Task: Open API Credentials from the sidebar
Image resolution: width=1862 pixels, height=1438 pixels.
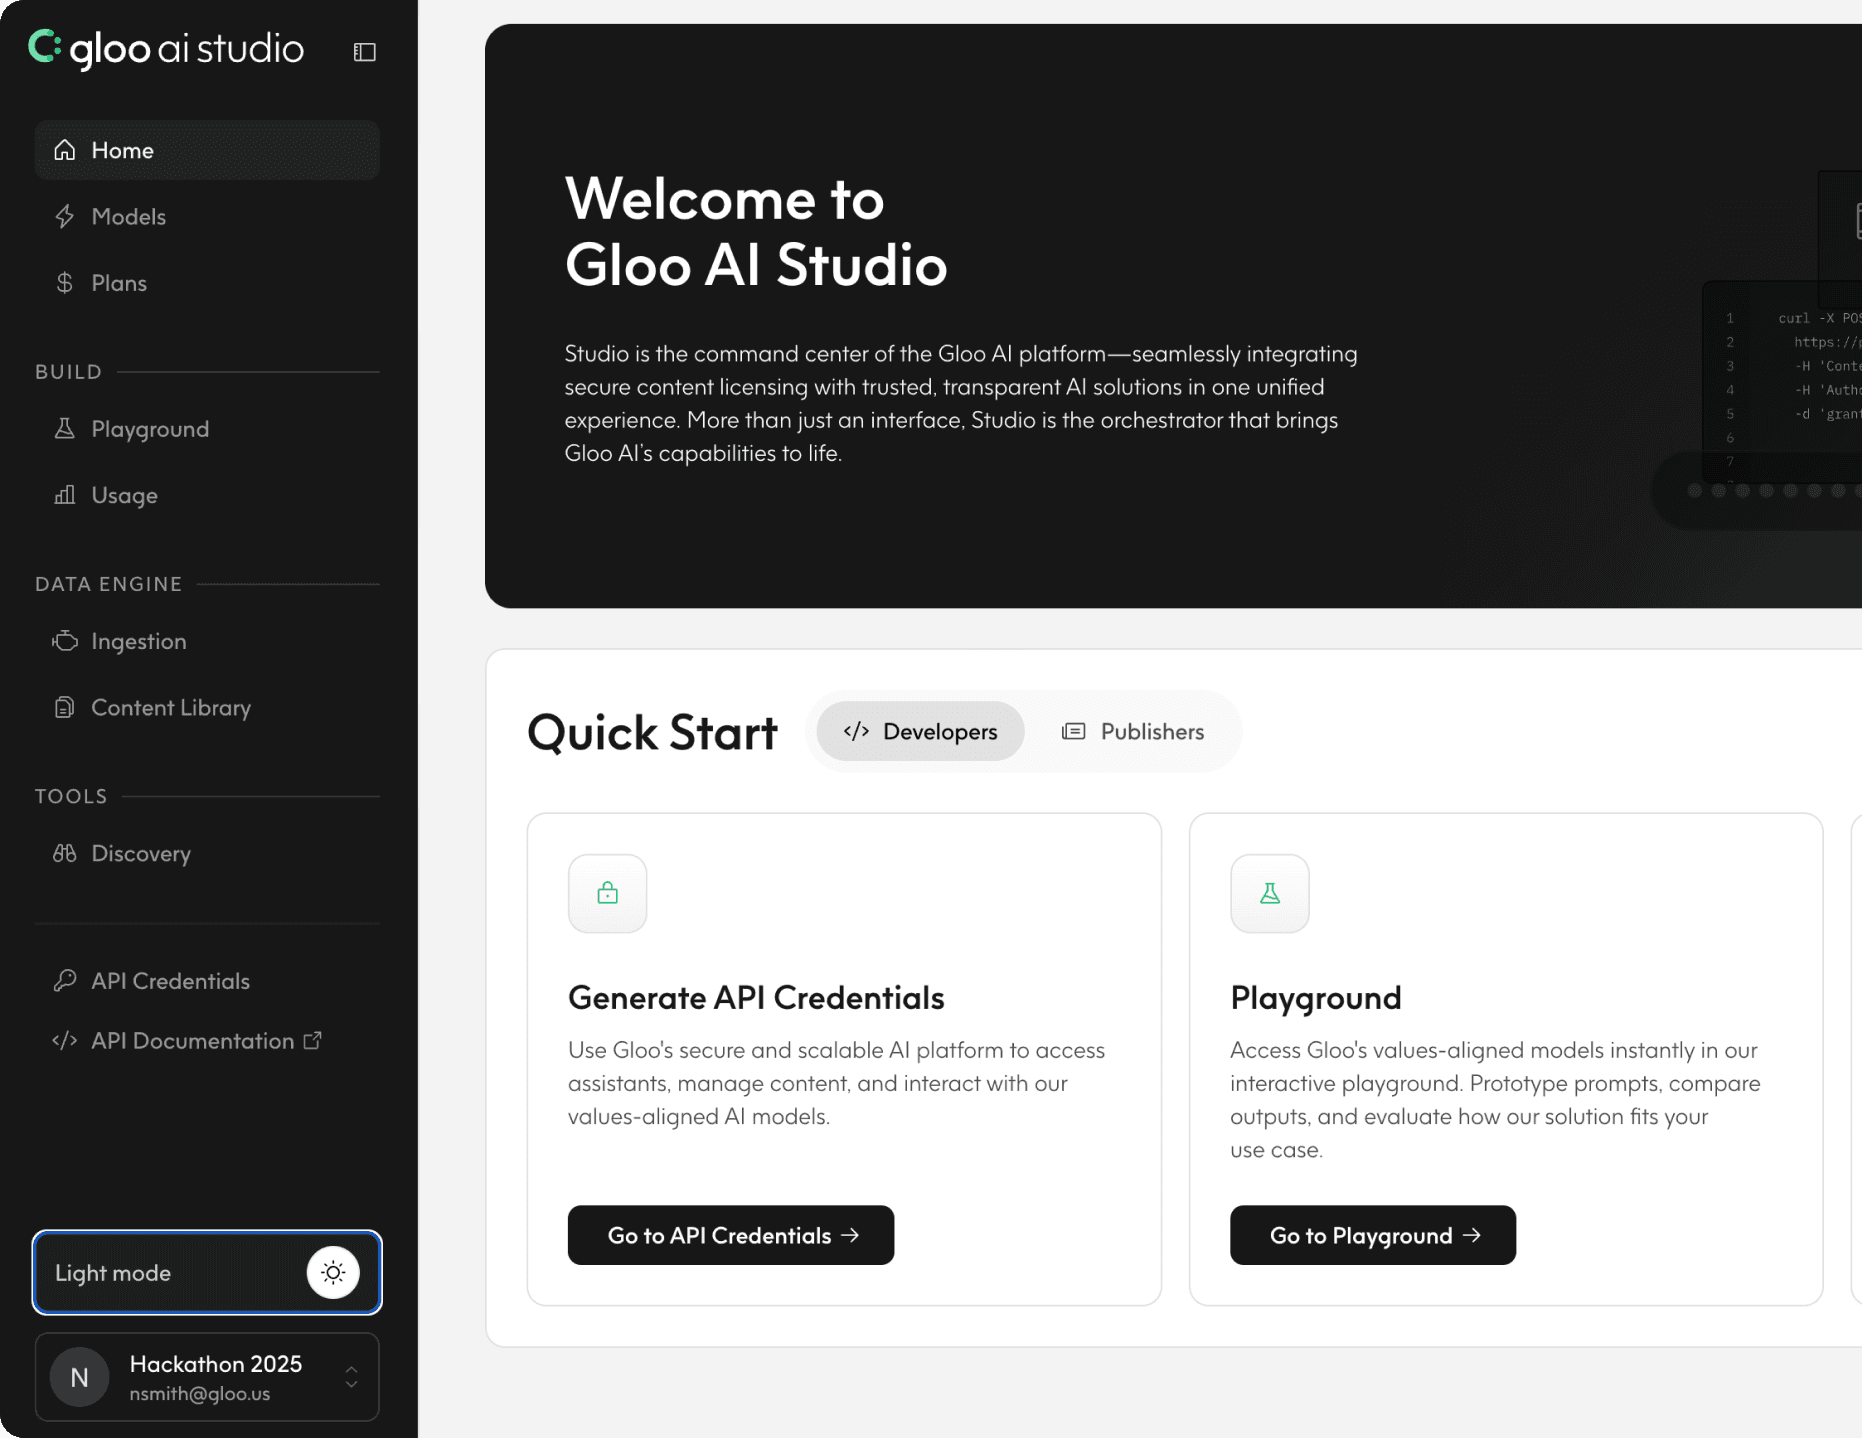Action: pos(207,981)
